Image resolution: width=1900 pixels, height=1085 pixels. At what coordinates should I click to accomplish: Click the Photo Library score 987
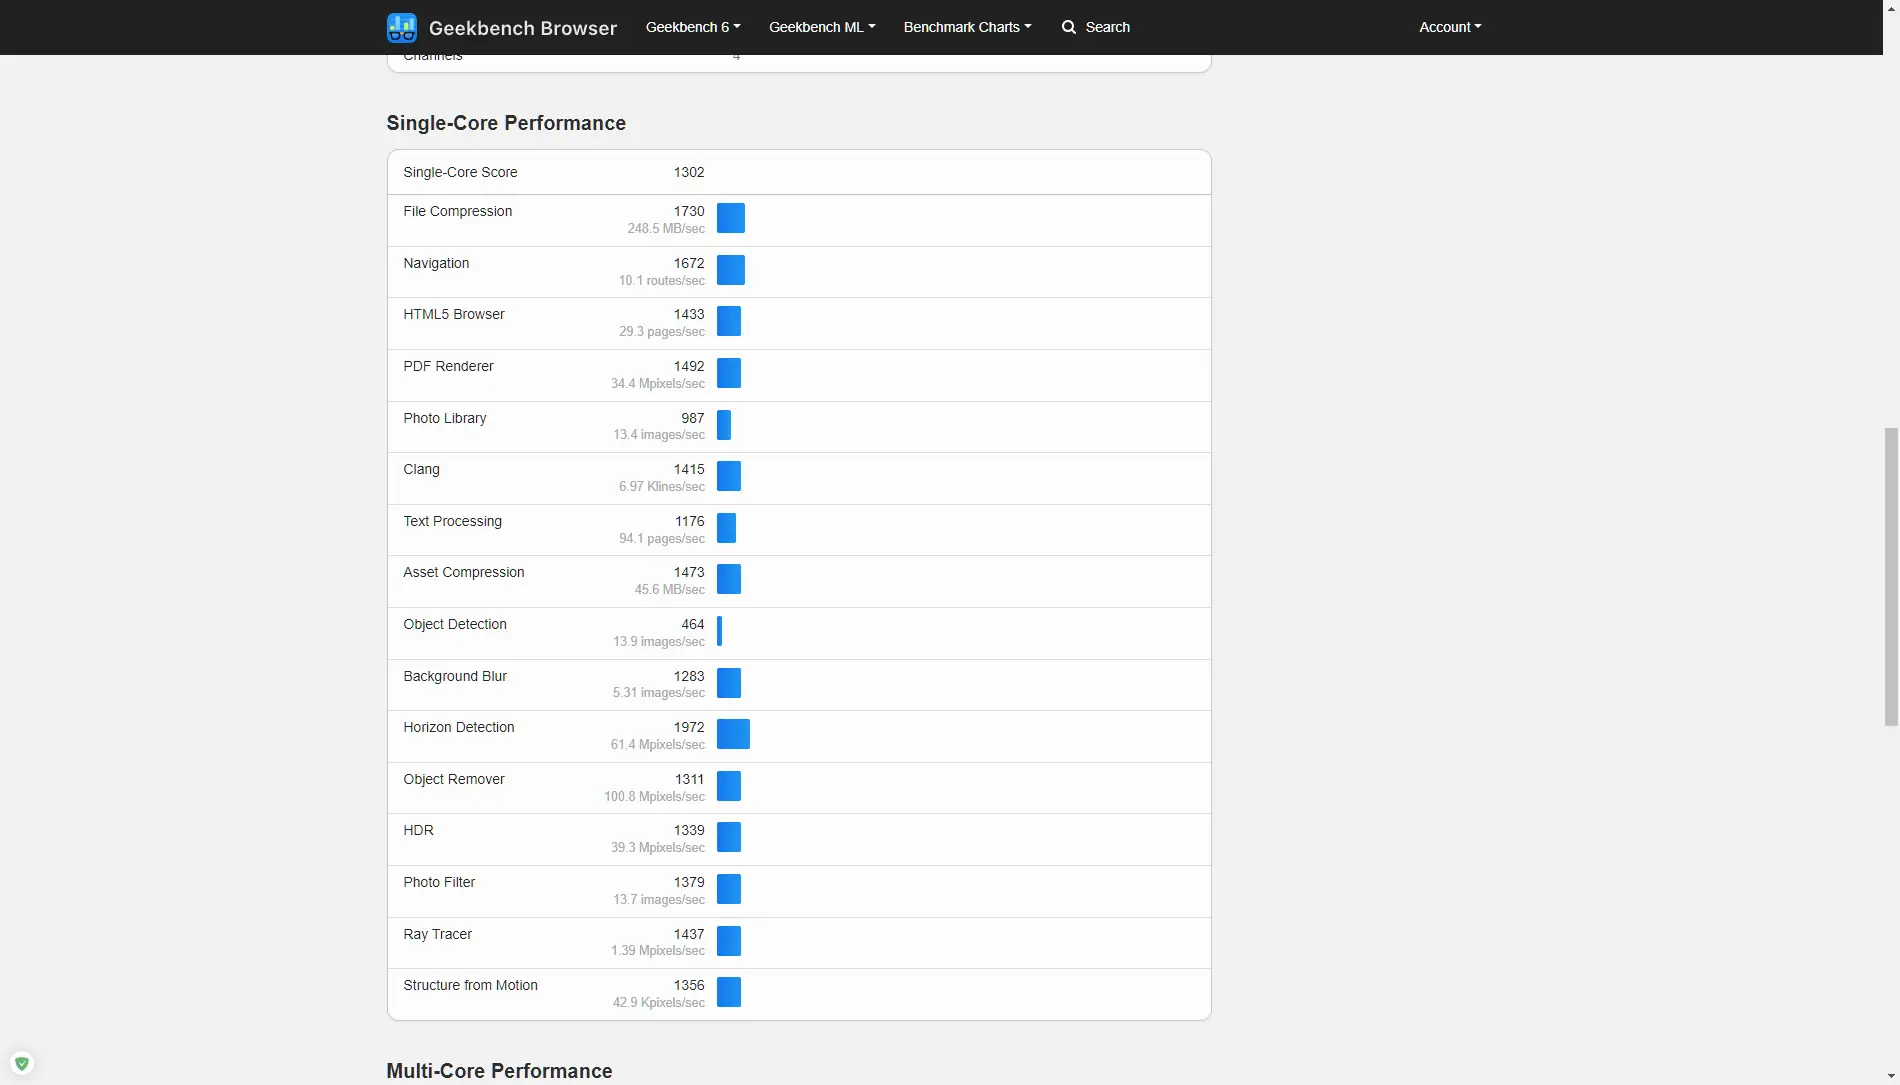click(x=693, y=418)
